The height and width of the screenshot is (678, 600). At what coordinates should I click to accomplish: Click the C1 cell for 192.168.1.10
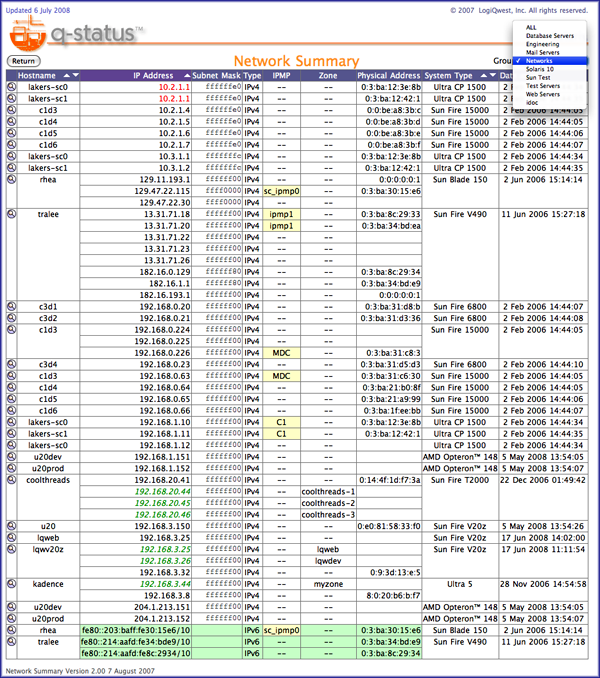[x=281, y=422]
